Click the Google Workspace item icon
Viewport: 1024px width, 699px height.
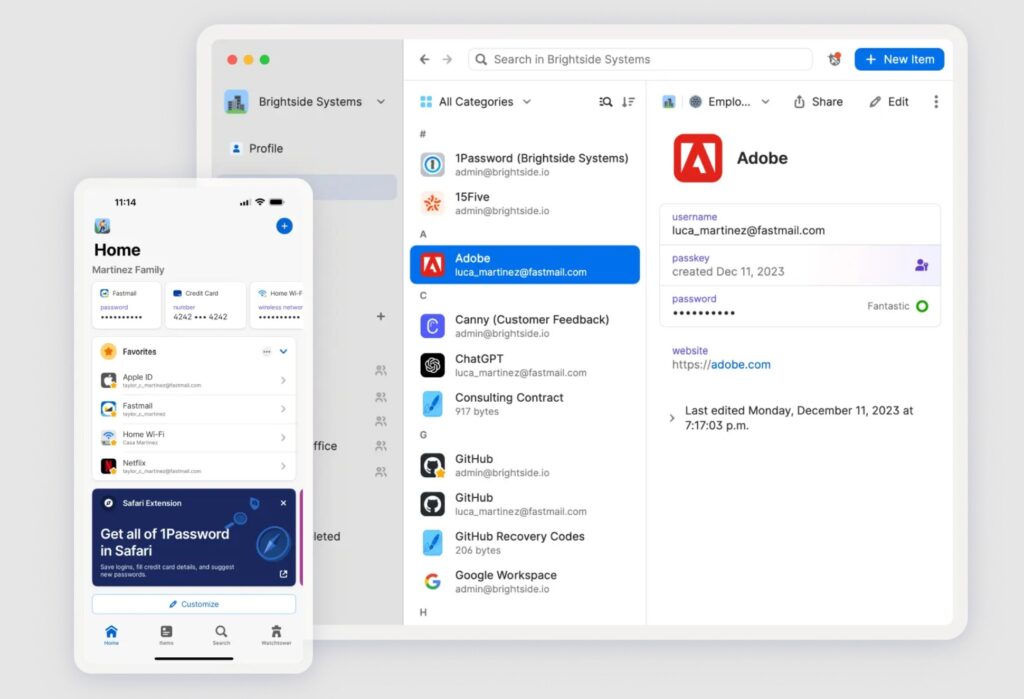(x=432, y=581)
